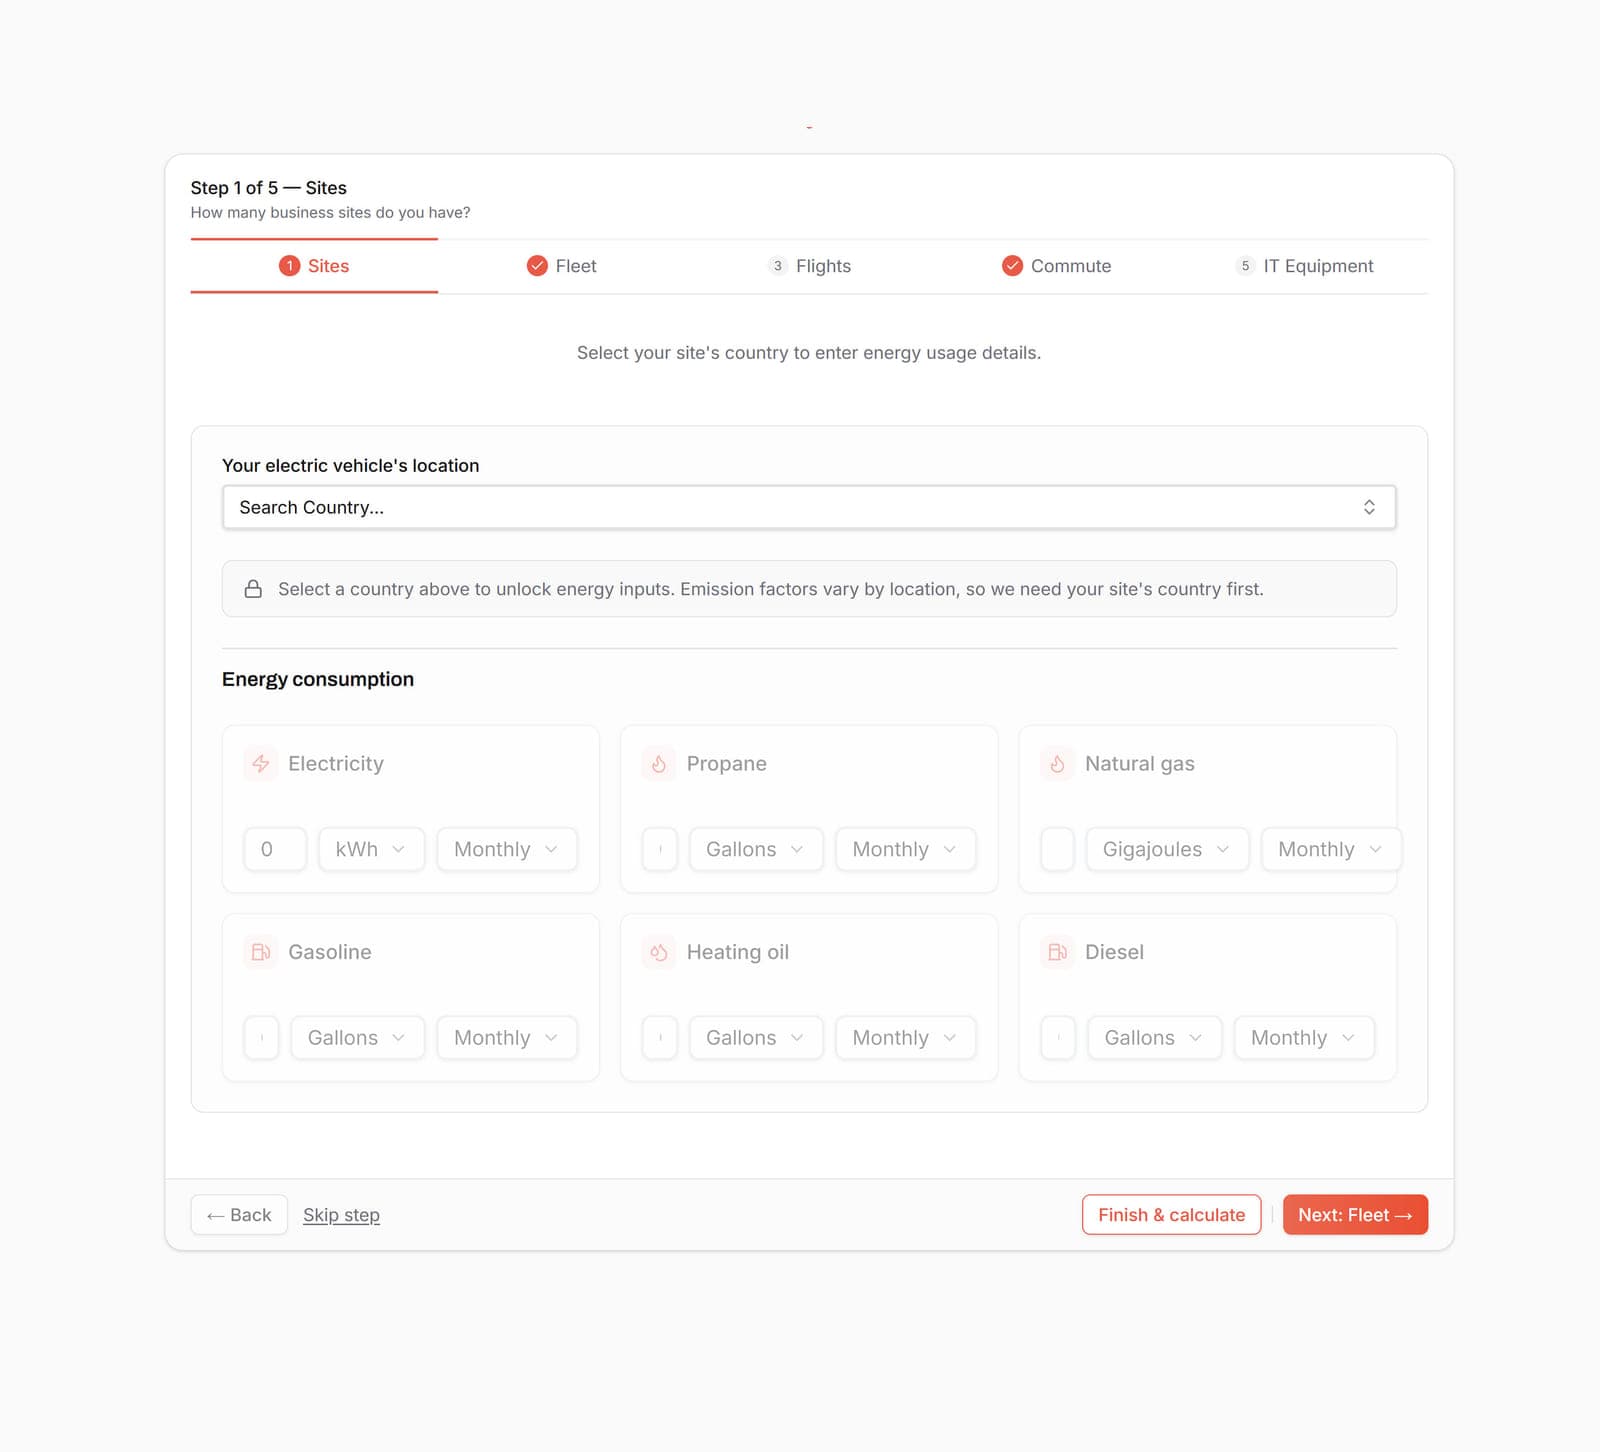Open the Electricity Monthly period dropdown
This screenshot has width=1600, height=1452.
(507, 849)
